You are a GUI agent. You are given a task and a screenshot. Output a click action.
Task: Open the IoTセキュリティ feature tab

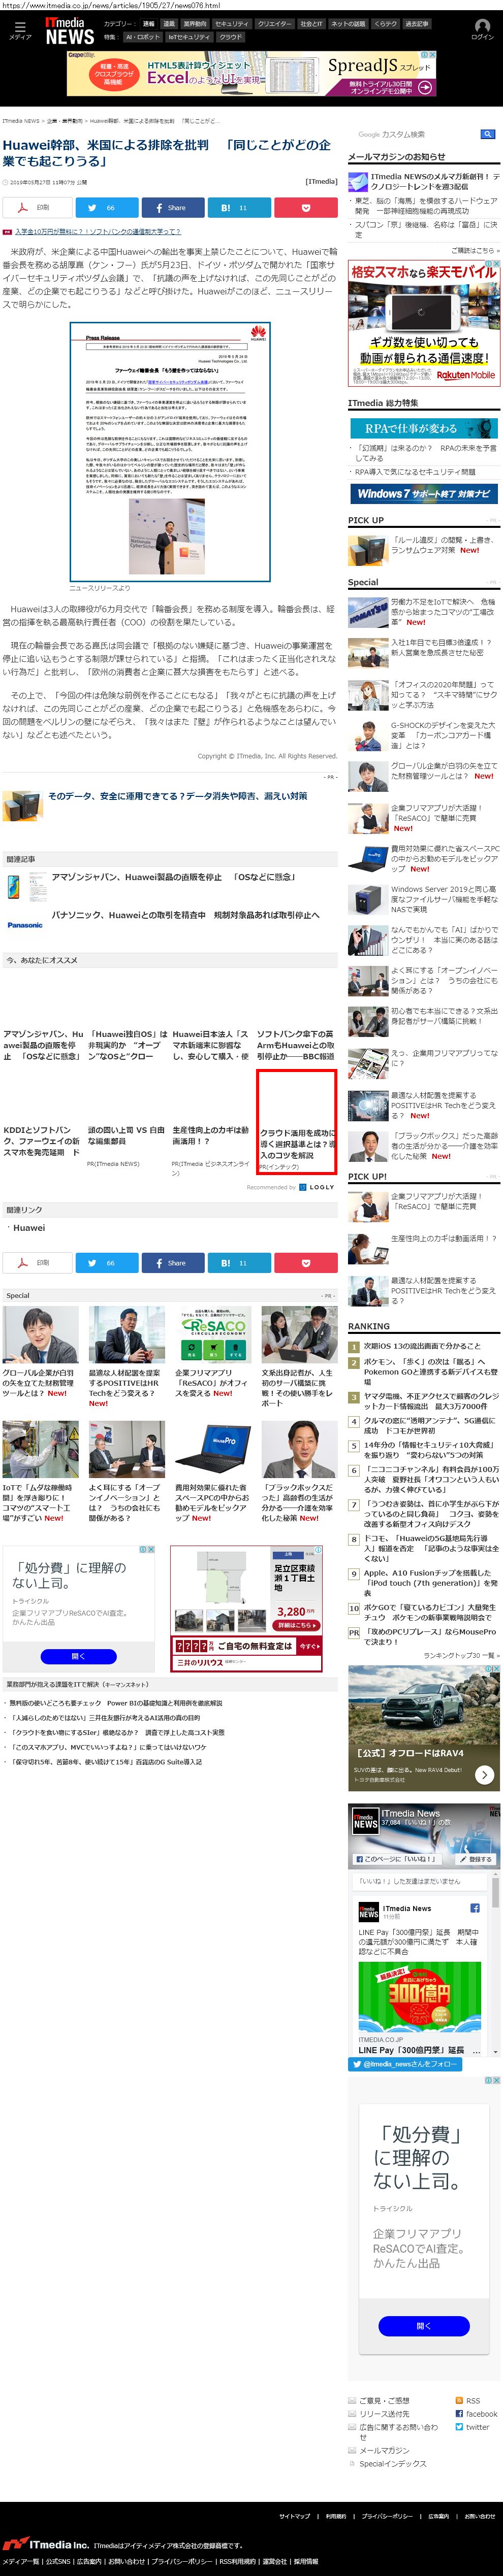click(x=190, y=37)
